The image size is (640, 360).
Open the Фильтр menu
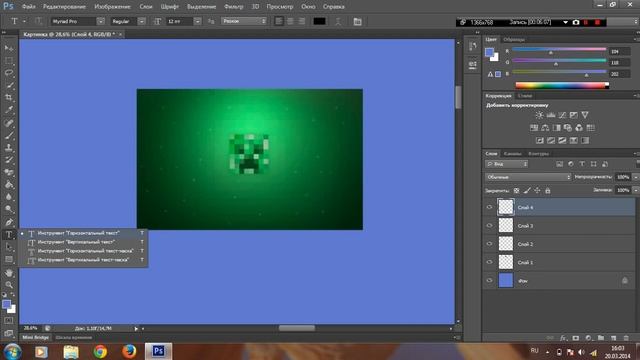click(x=233, y=7)
